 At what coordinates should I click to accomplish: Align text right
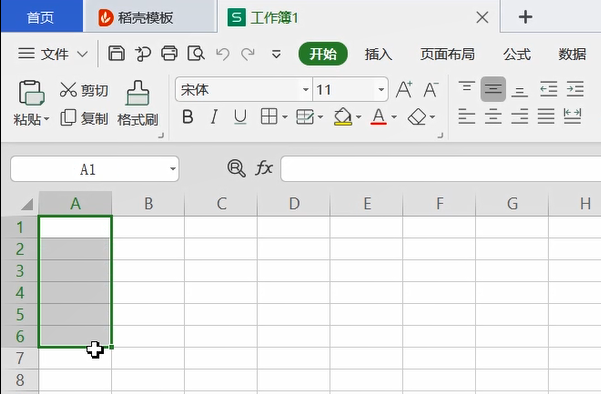pyautogui.click(x=519, y=116)
